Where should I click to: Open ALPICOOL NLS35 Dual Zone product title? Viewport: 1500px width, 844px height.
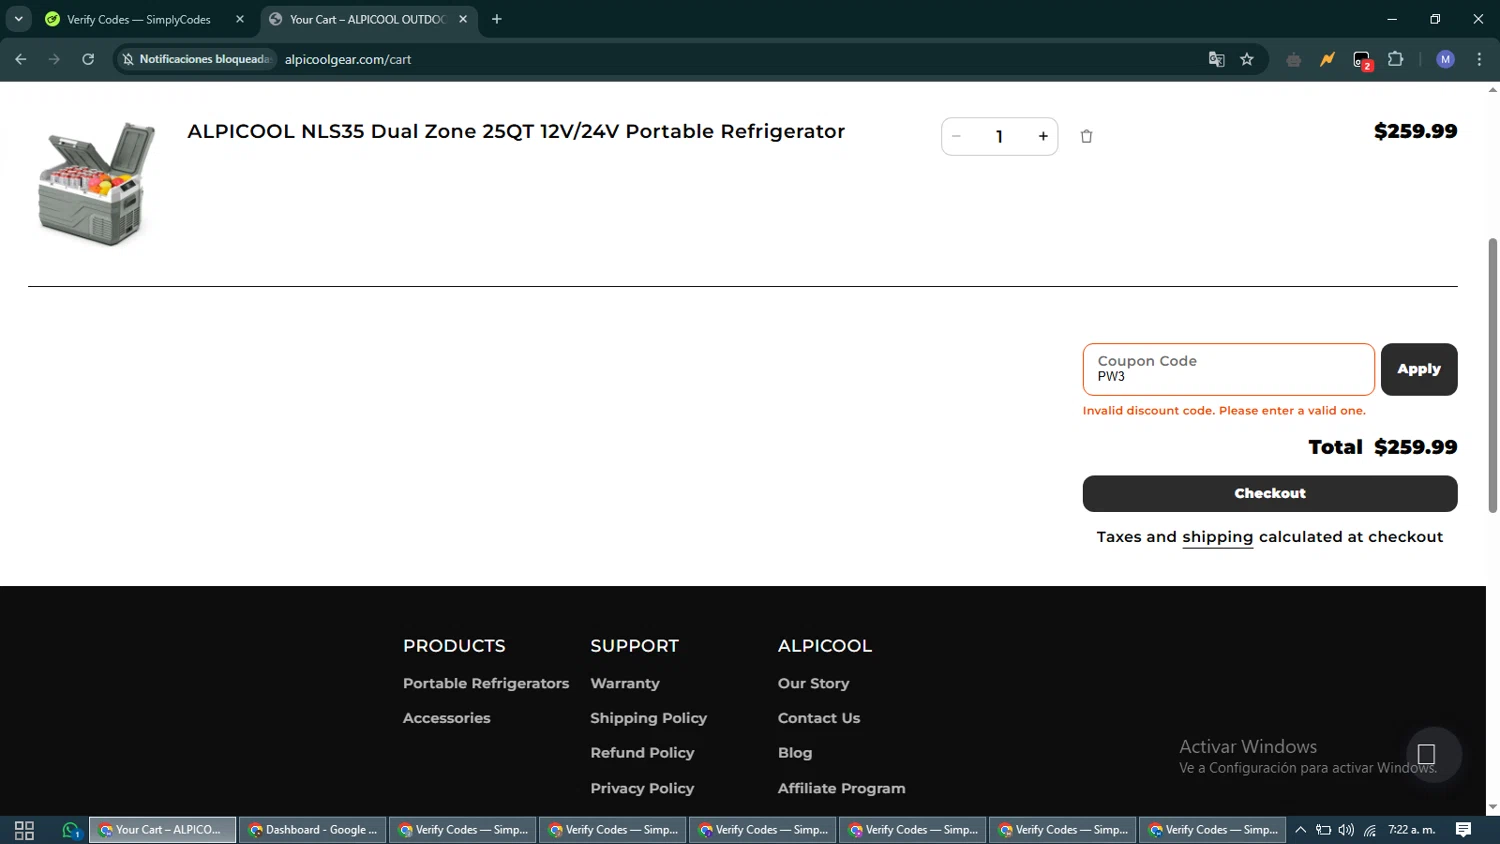516,131
